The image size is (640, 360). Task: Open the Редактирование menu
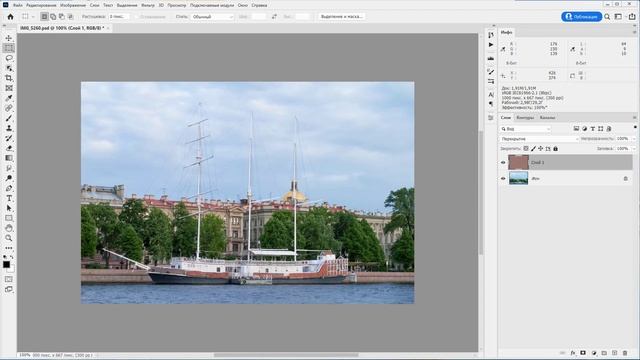(x=41, y=5)
